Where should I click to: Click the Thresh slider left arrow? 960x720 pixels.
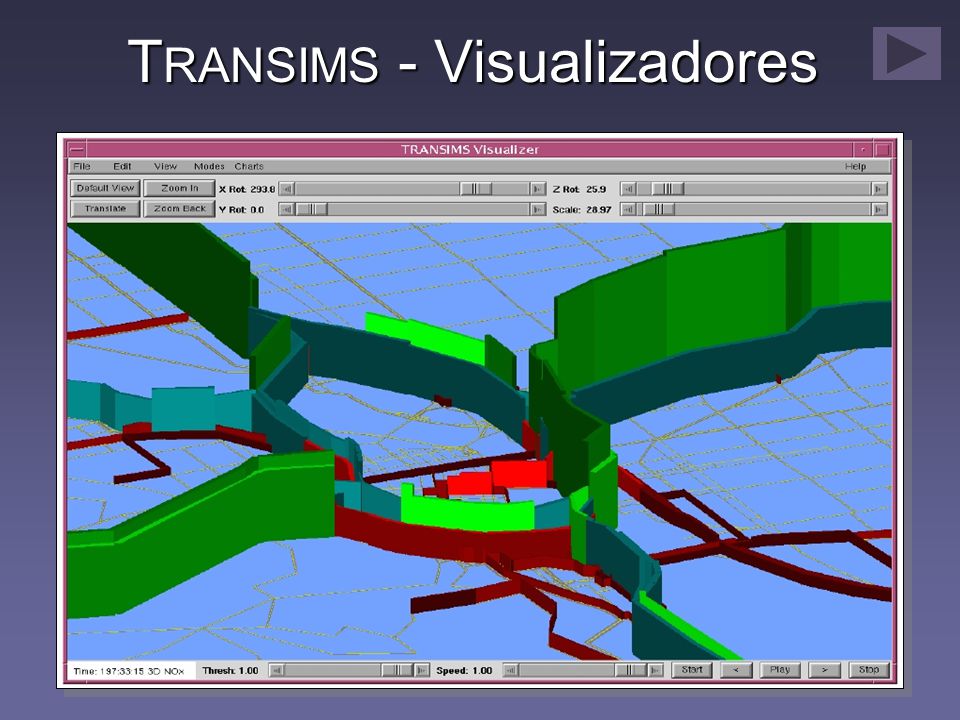(277, 670)
